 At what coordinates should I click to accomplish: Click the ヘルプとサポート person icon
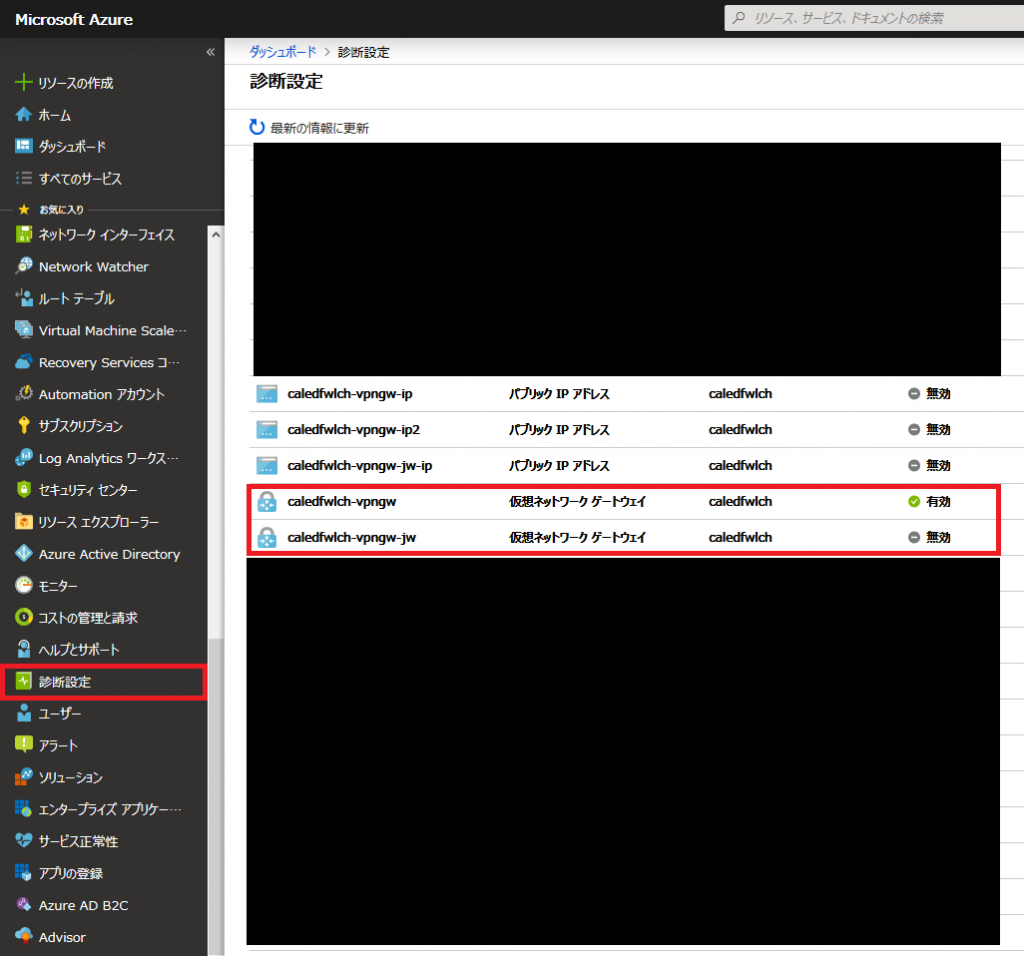24,649
